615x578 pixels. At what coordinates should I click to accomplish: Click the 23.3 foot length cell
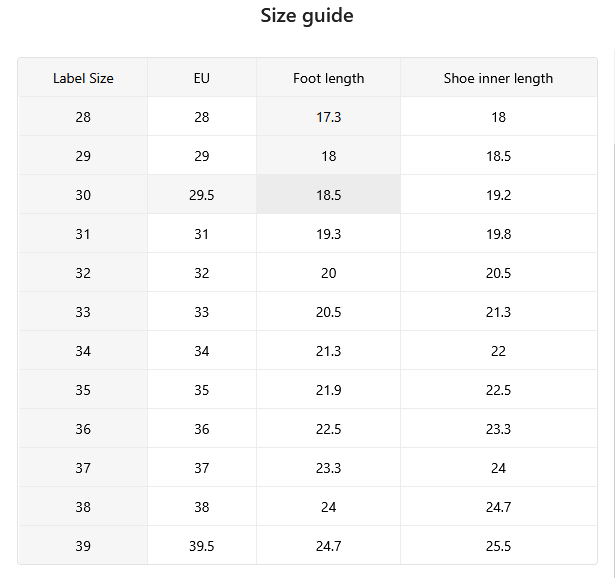[328, 467]
